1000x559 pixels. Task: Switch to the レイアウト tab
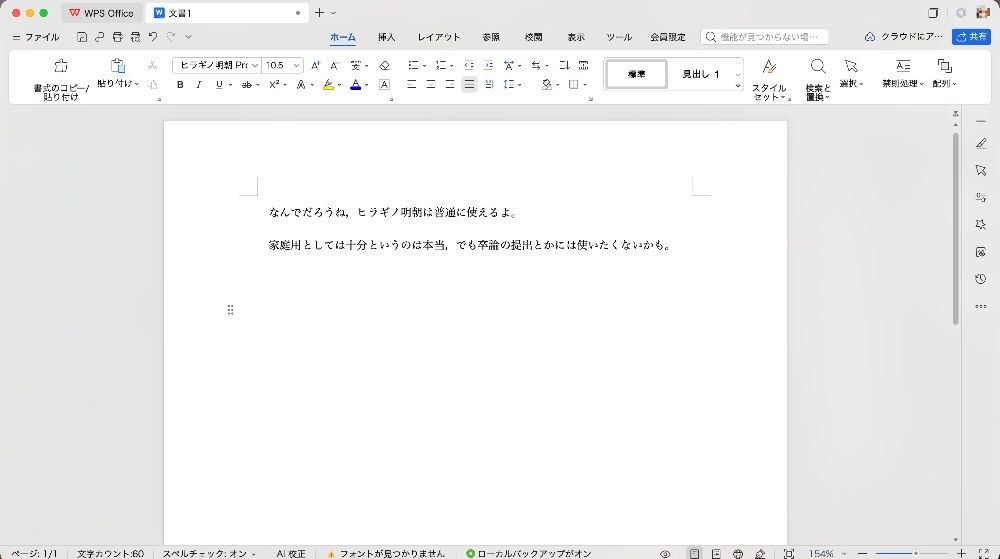coord(439,37)
